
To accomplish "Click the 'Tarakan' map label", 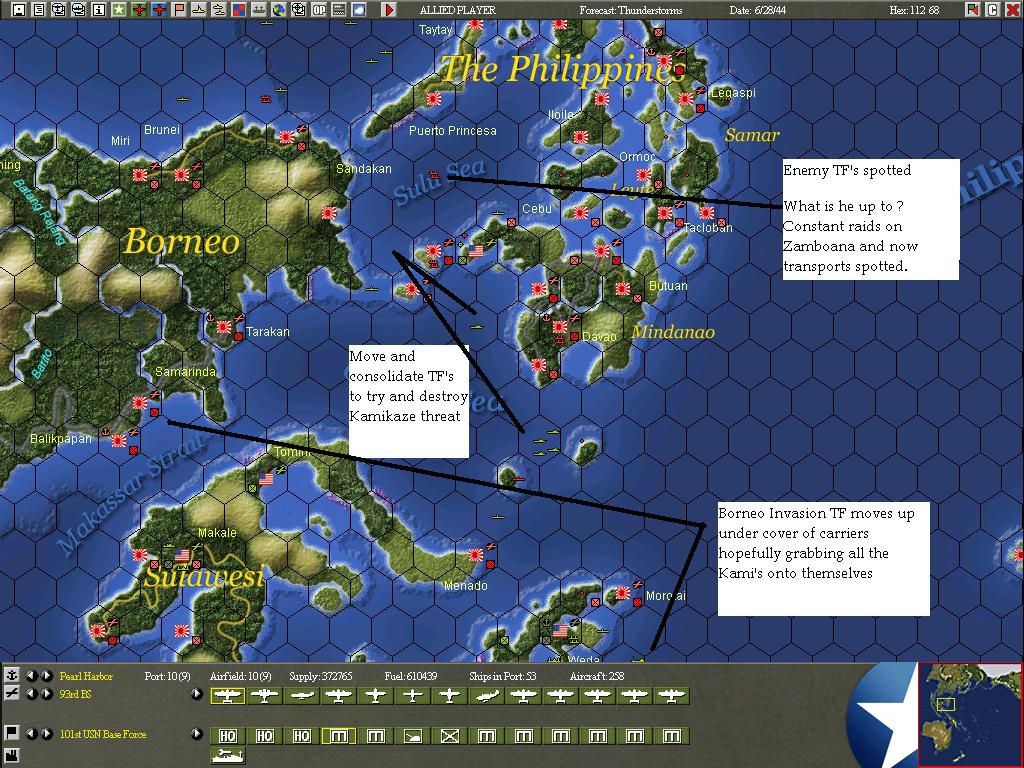I will [x=268, y=332].
